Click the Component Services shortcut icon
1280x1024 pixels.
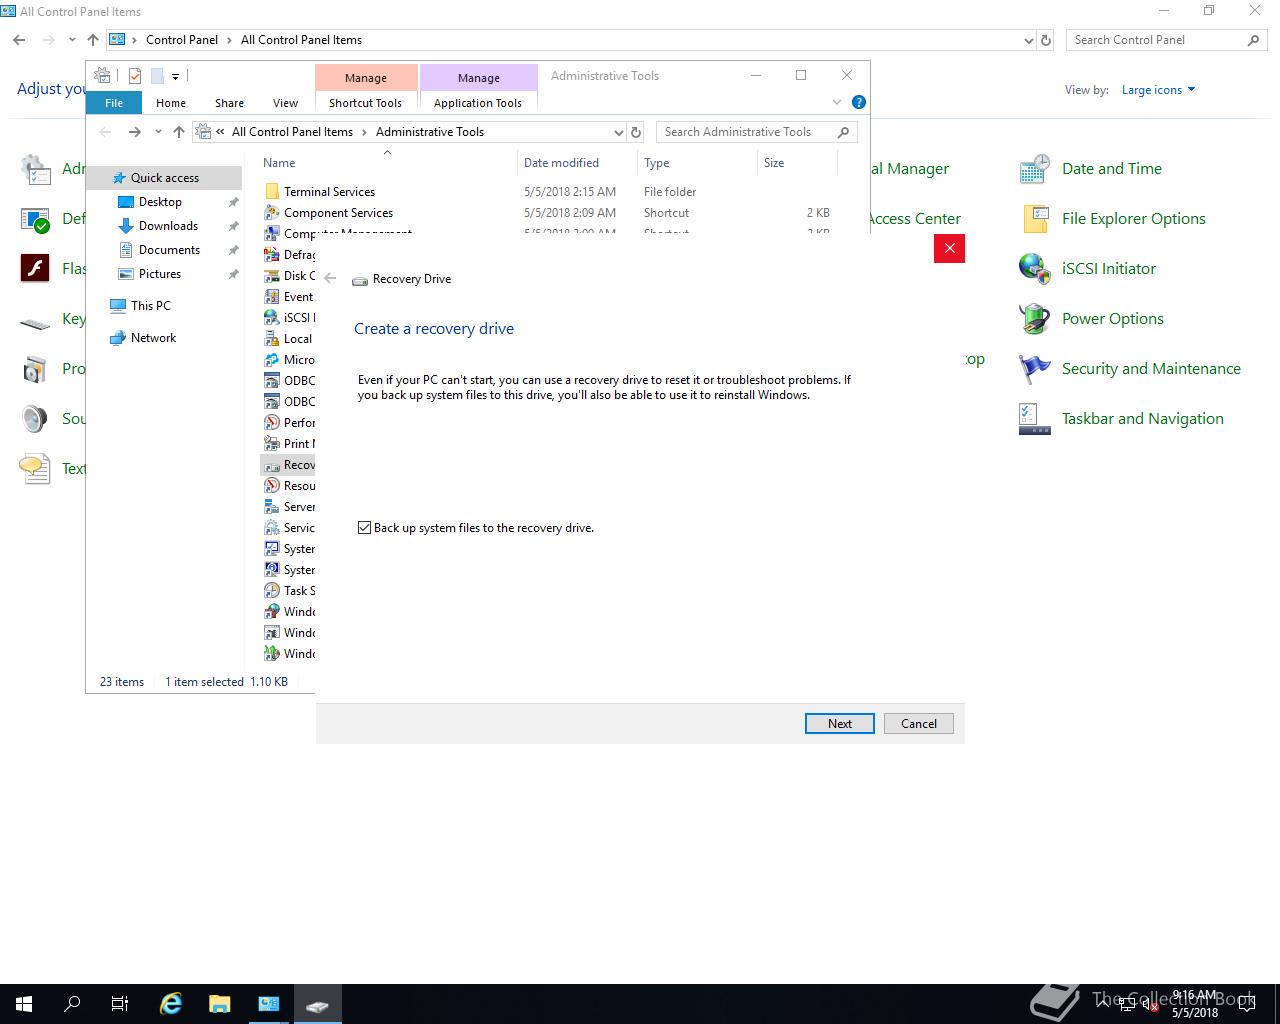point(271,213)
